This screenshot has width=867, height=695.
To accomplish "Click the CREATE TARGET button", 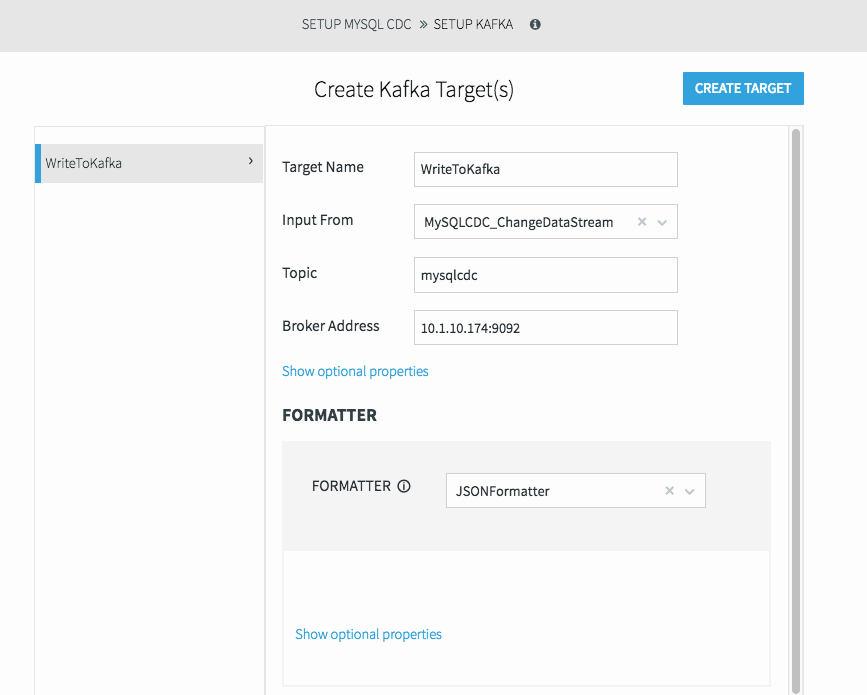I will pos(743,88).
